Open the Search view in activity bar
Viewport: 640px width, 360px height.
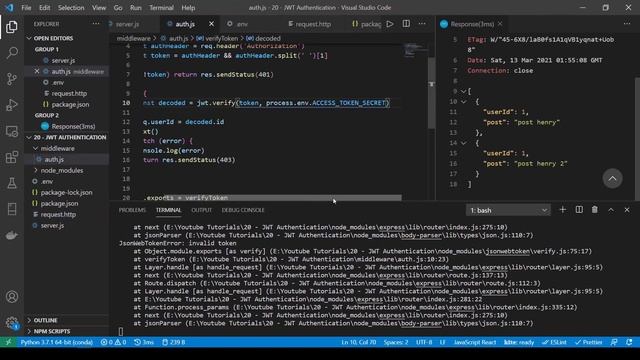[x=12, y=53]
